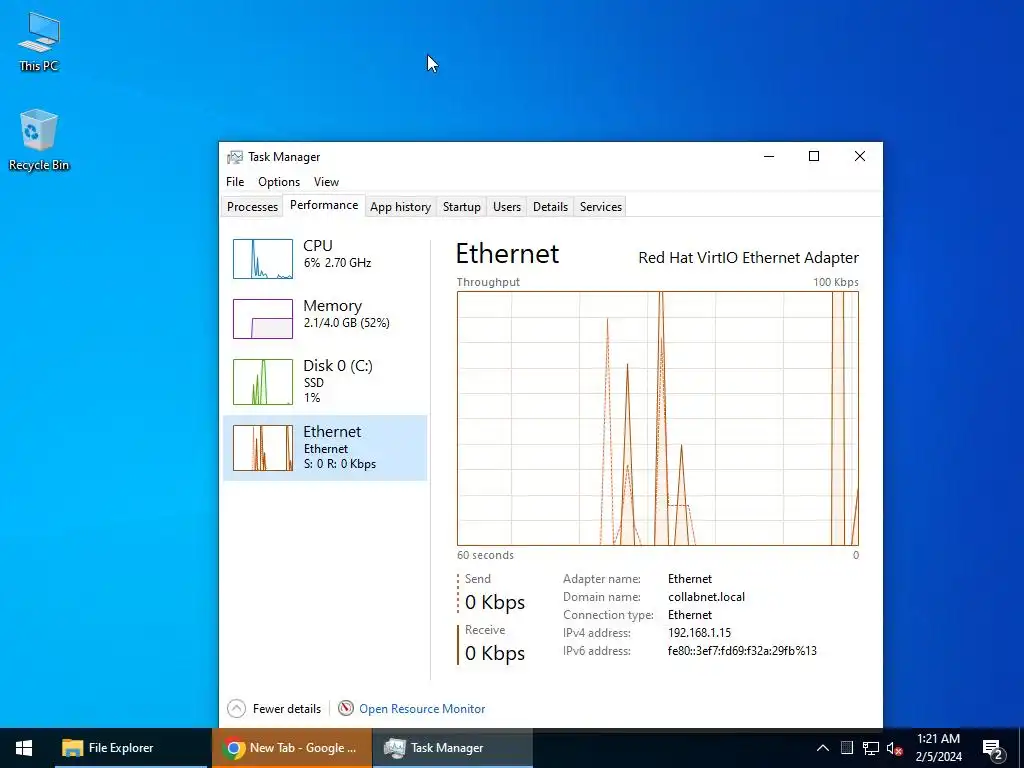Show hidden system tray icons
Screen dimensions: 1024x768
coord(823,748)
